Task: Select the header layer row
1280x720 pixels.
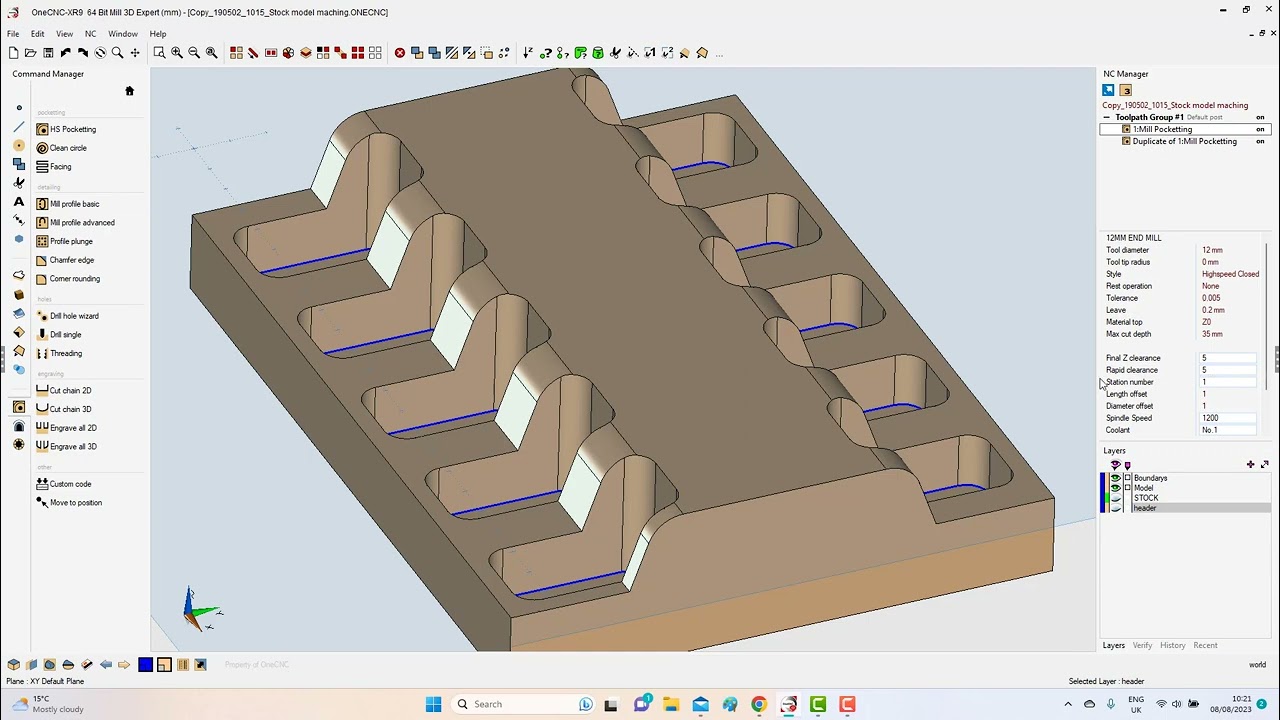Action: click(1186, 508)
